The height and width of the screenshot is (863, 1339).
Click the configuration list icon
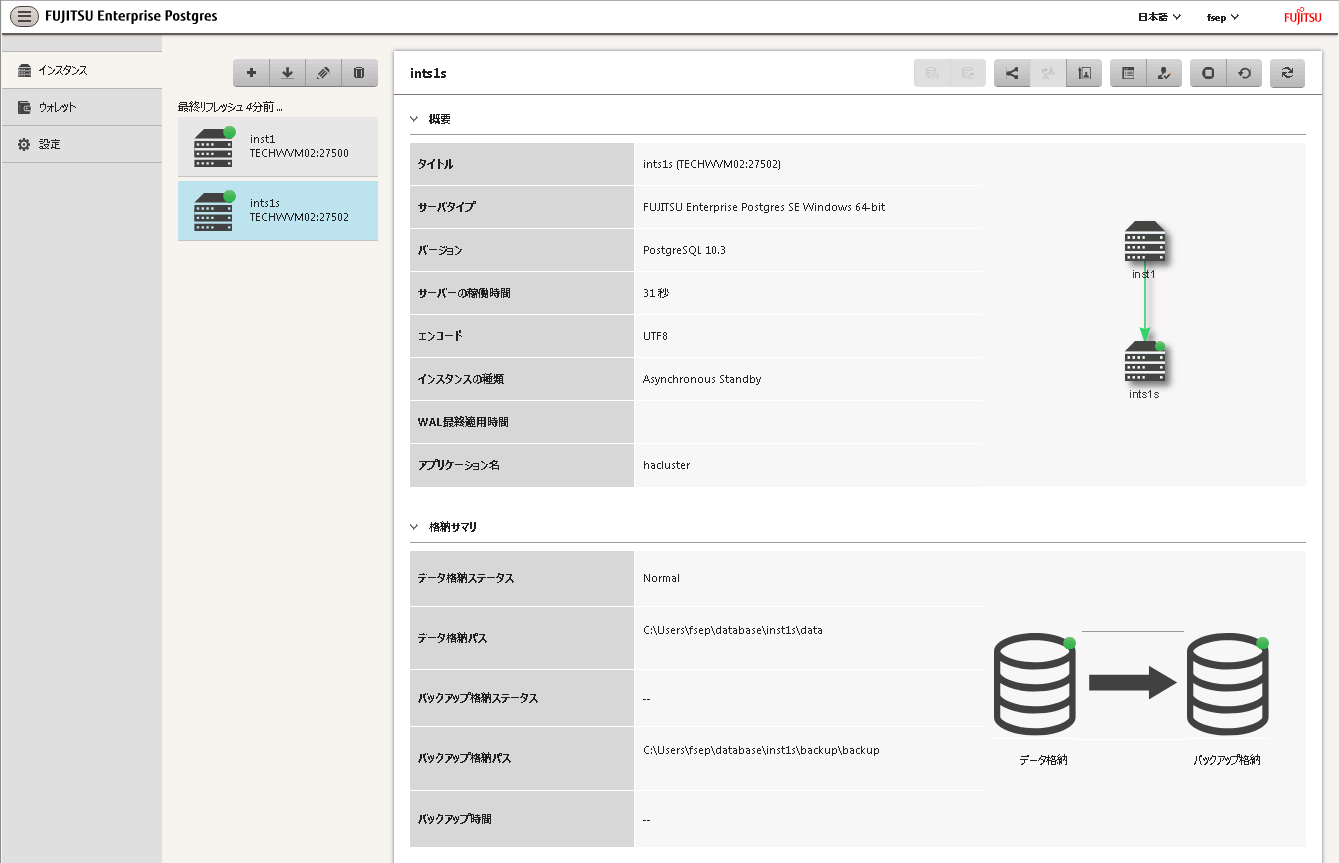point(1128,73)
